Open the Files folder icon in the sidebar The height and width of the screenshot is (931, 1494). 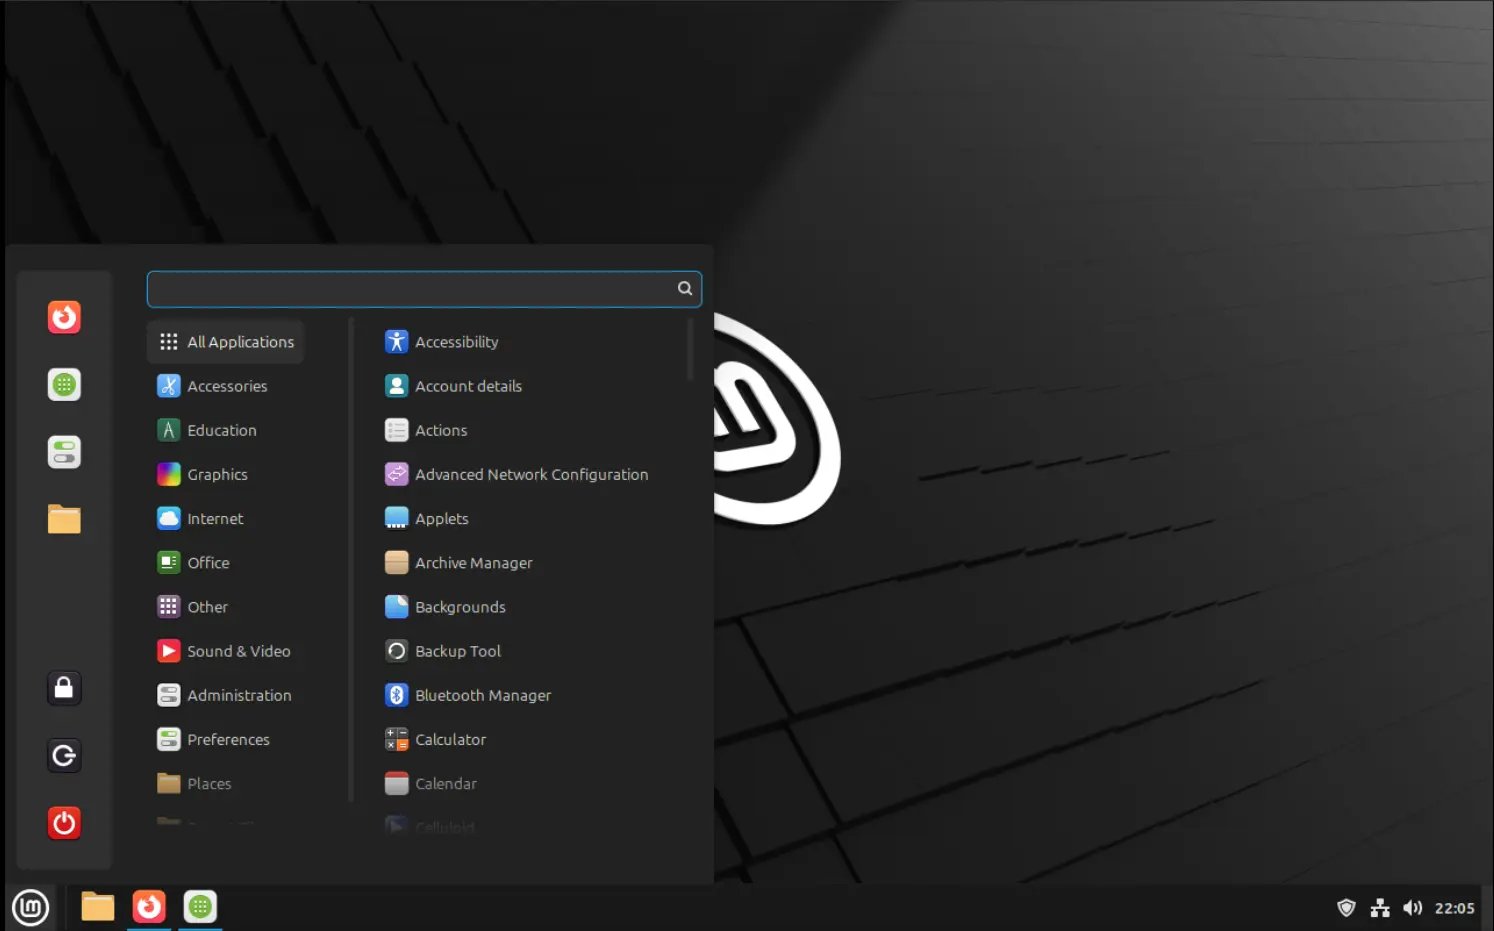(x=64, y=519)
